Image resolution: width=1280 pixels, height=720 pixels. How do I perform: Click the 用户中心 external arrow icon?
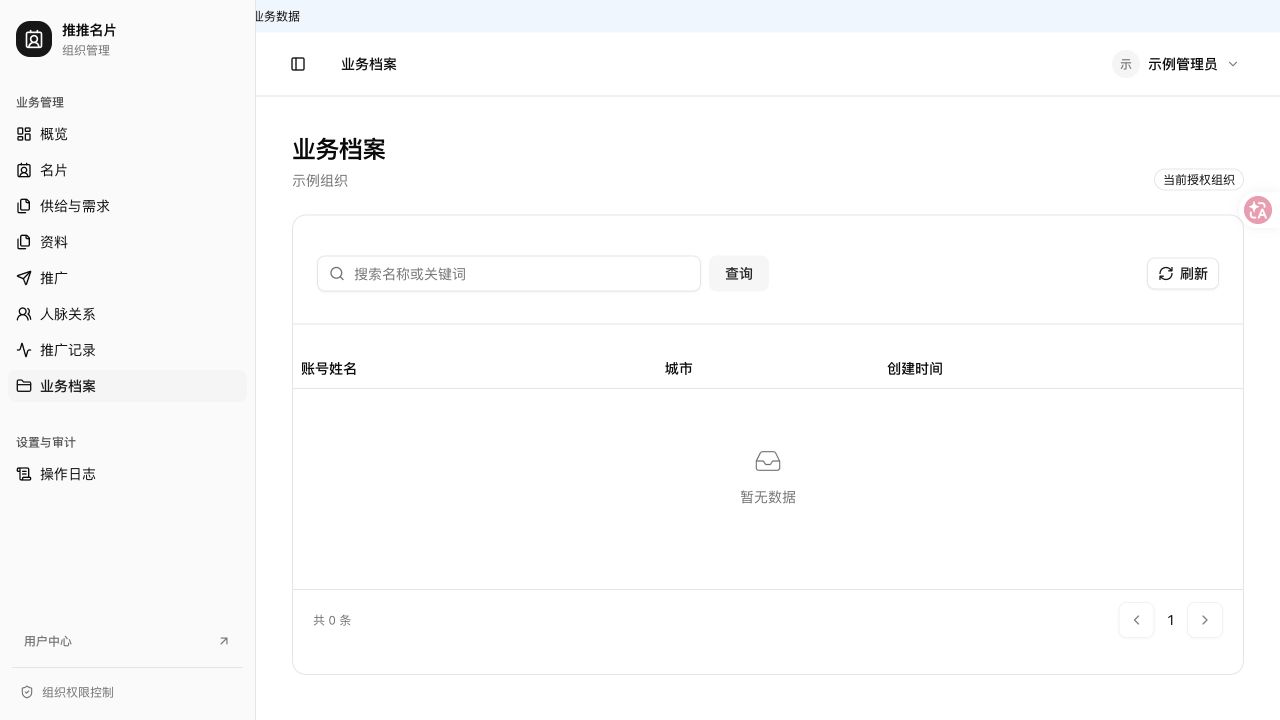point(224,641)
